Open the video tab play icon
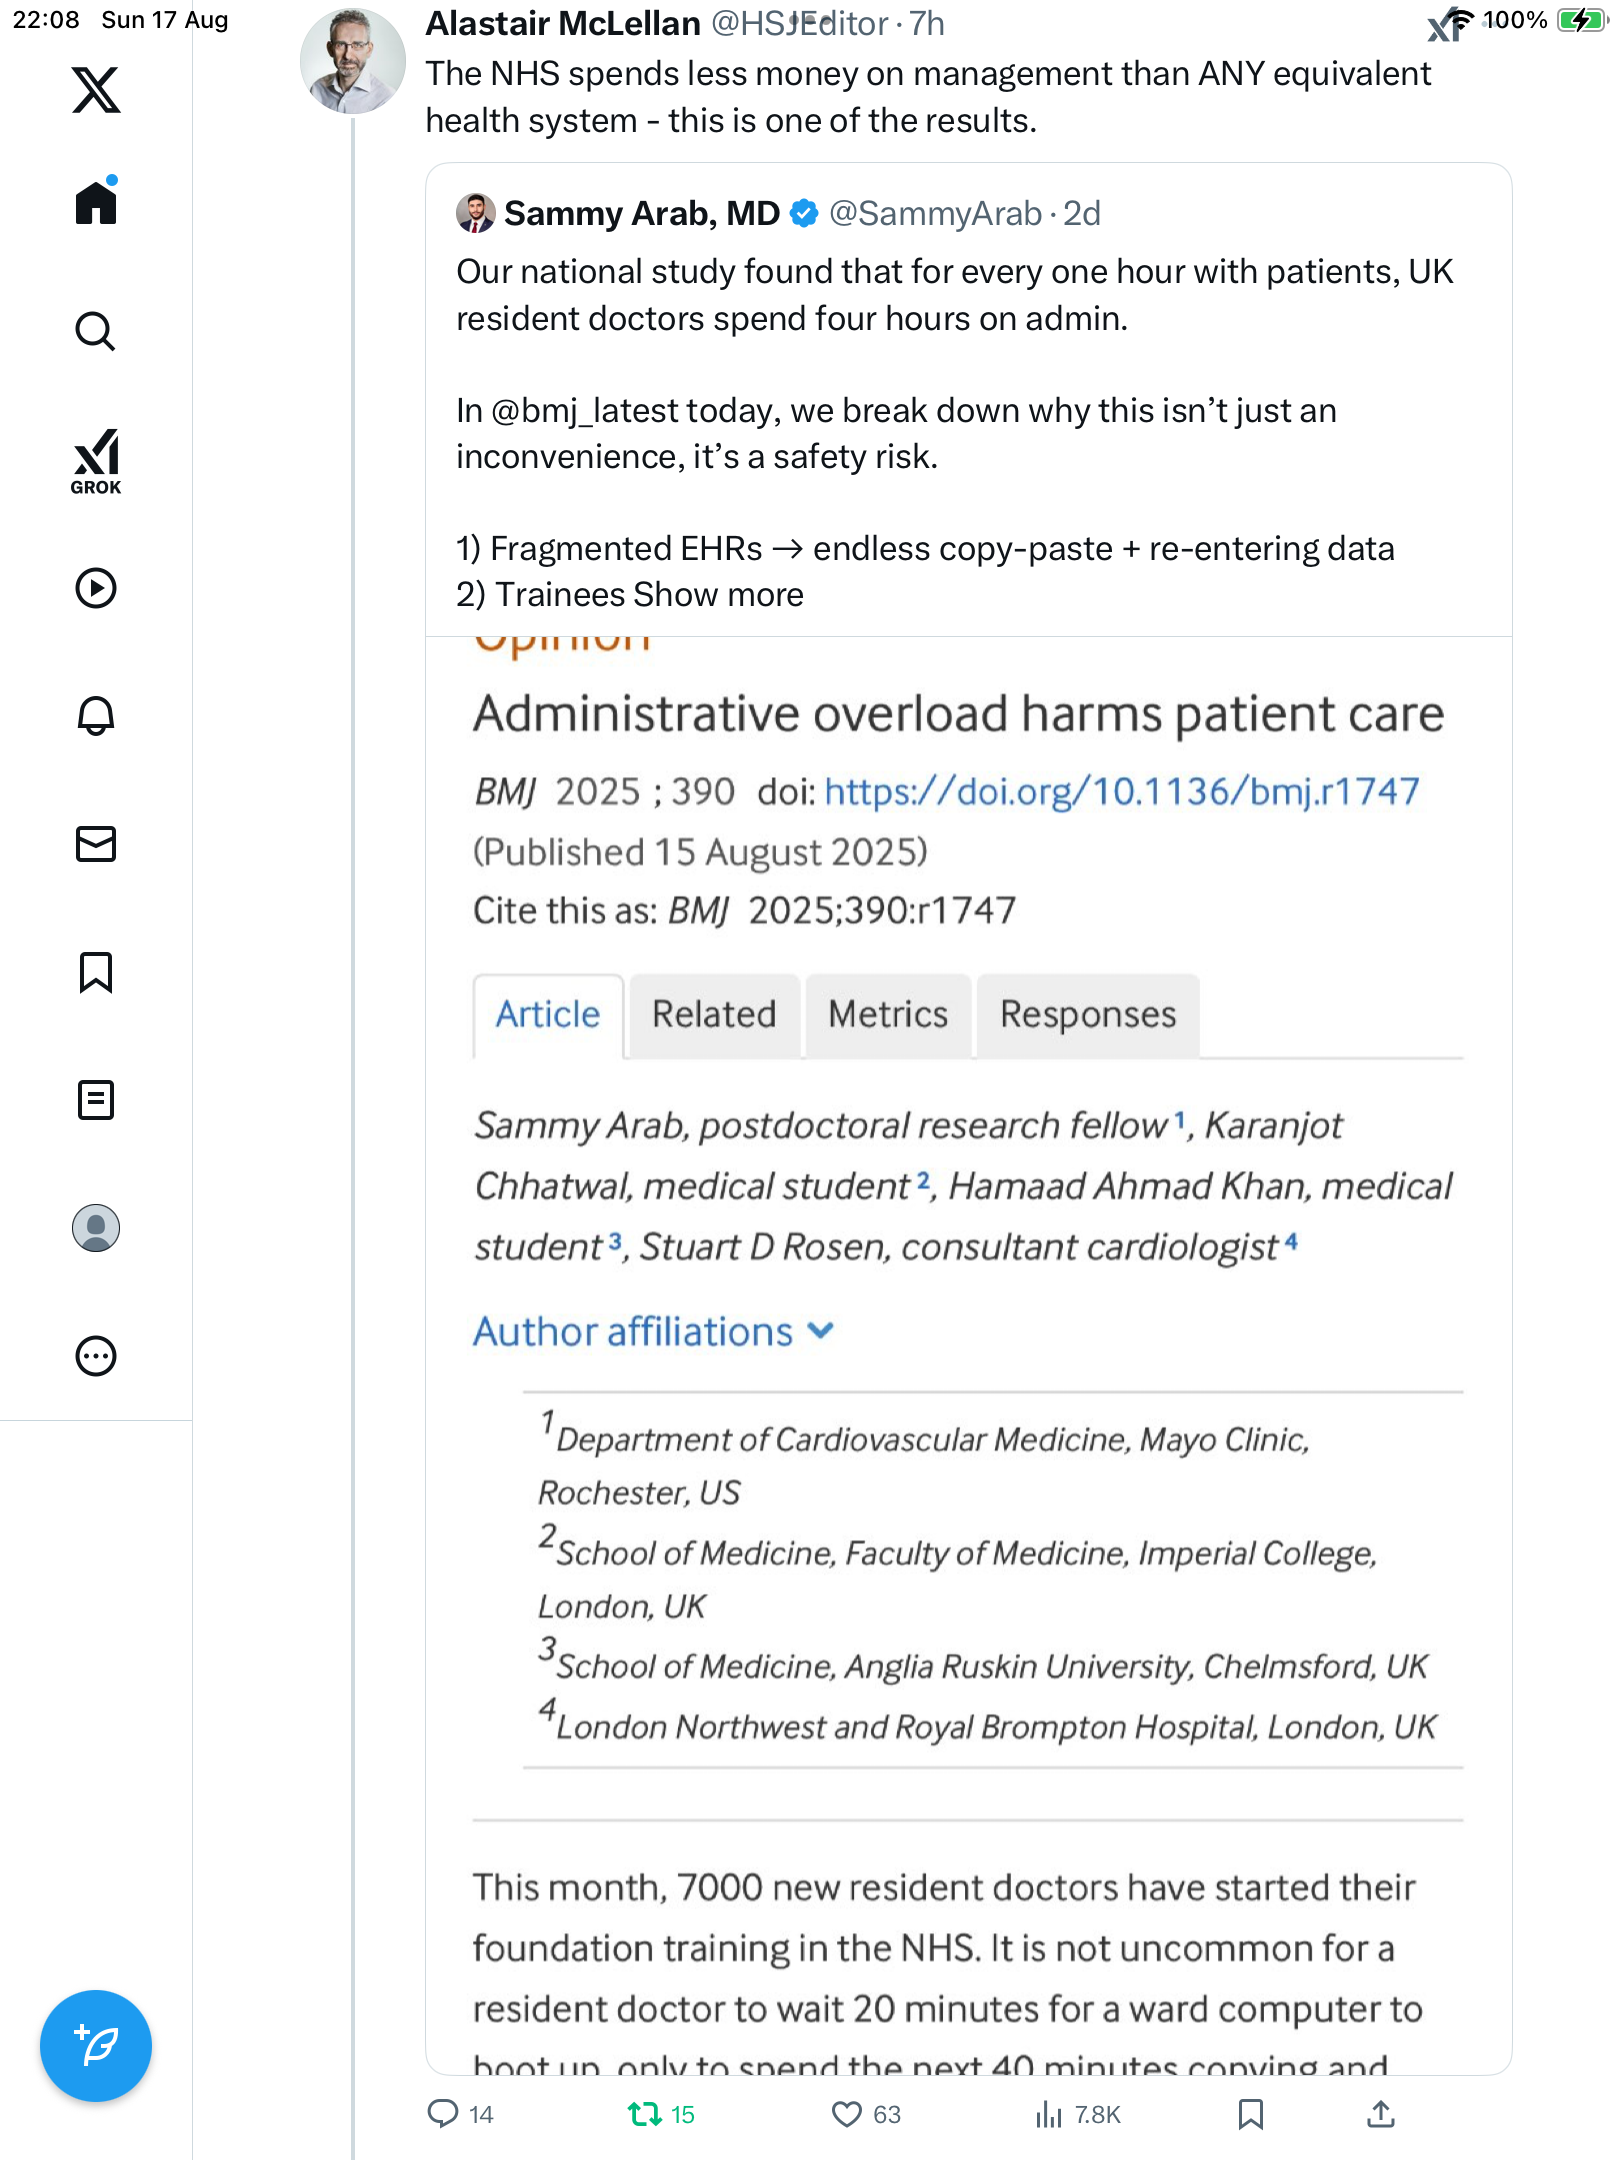 [96, 588]
